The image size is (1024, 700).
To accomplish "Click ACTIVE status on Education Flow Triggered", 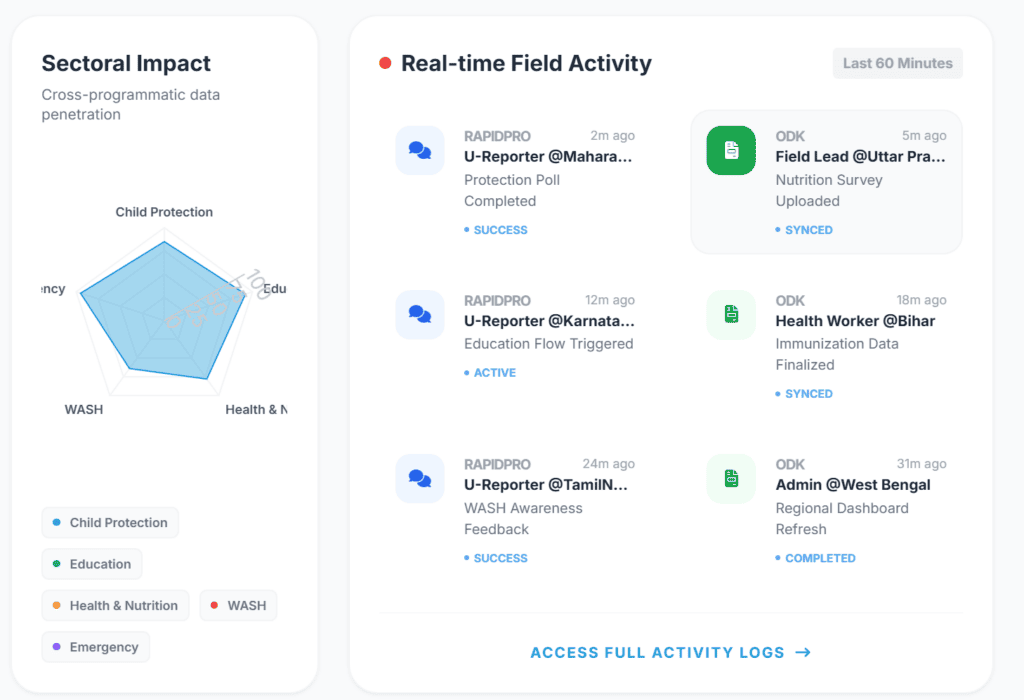I will point(493,372).
